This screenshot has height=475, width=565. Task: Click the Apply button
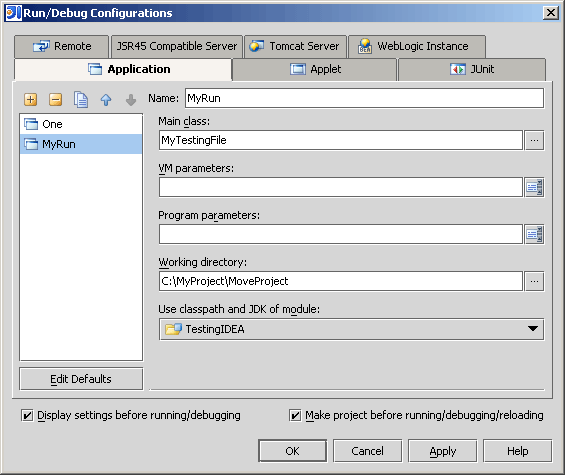(442, 451)
